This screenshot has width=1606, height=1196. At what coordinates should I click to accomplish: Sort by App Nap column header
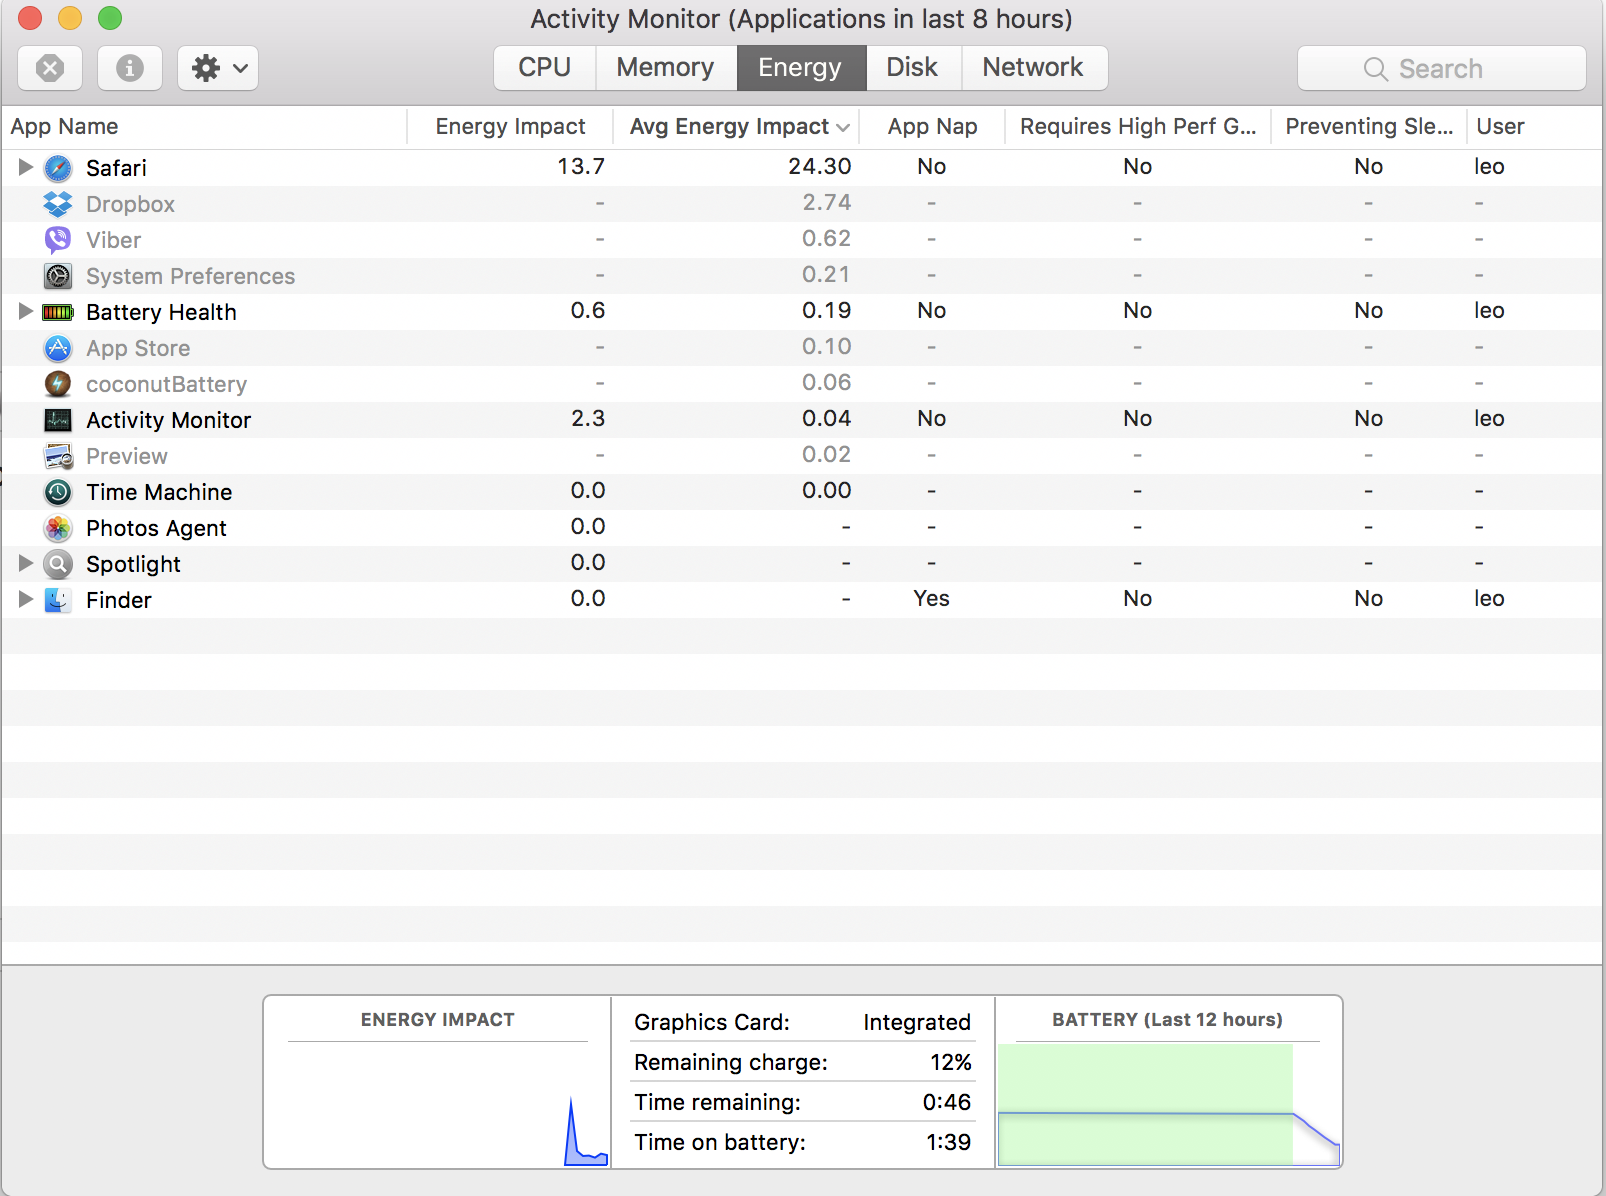(x=934, y=126)
